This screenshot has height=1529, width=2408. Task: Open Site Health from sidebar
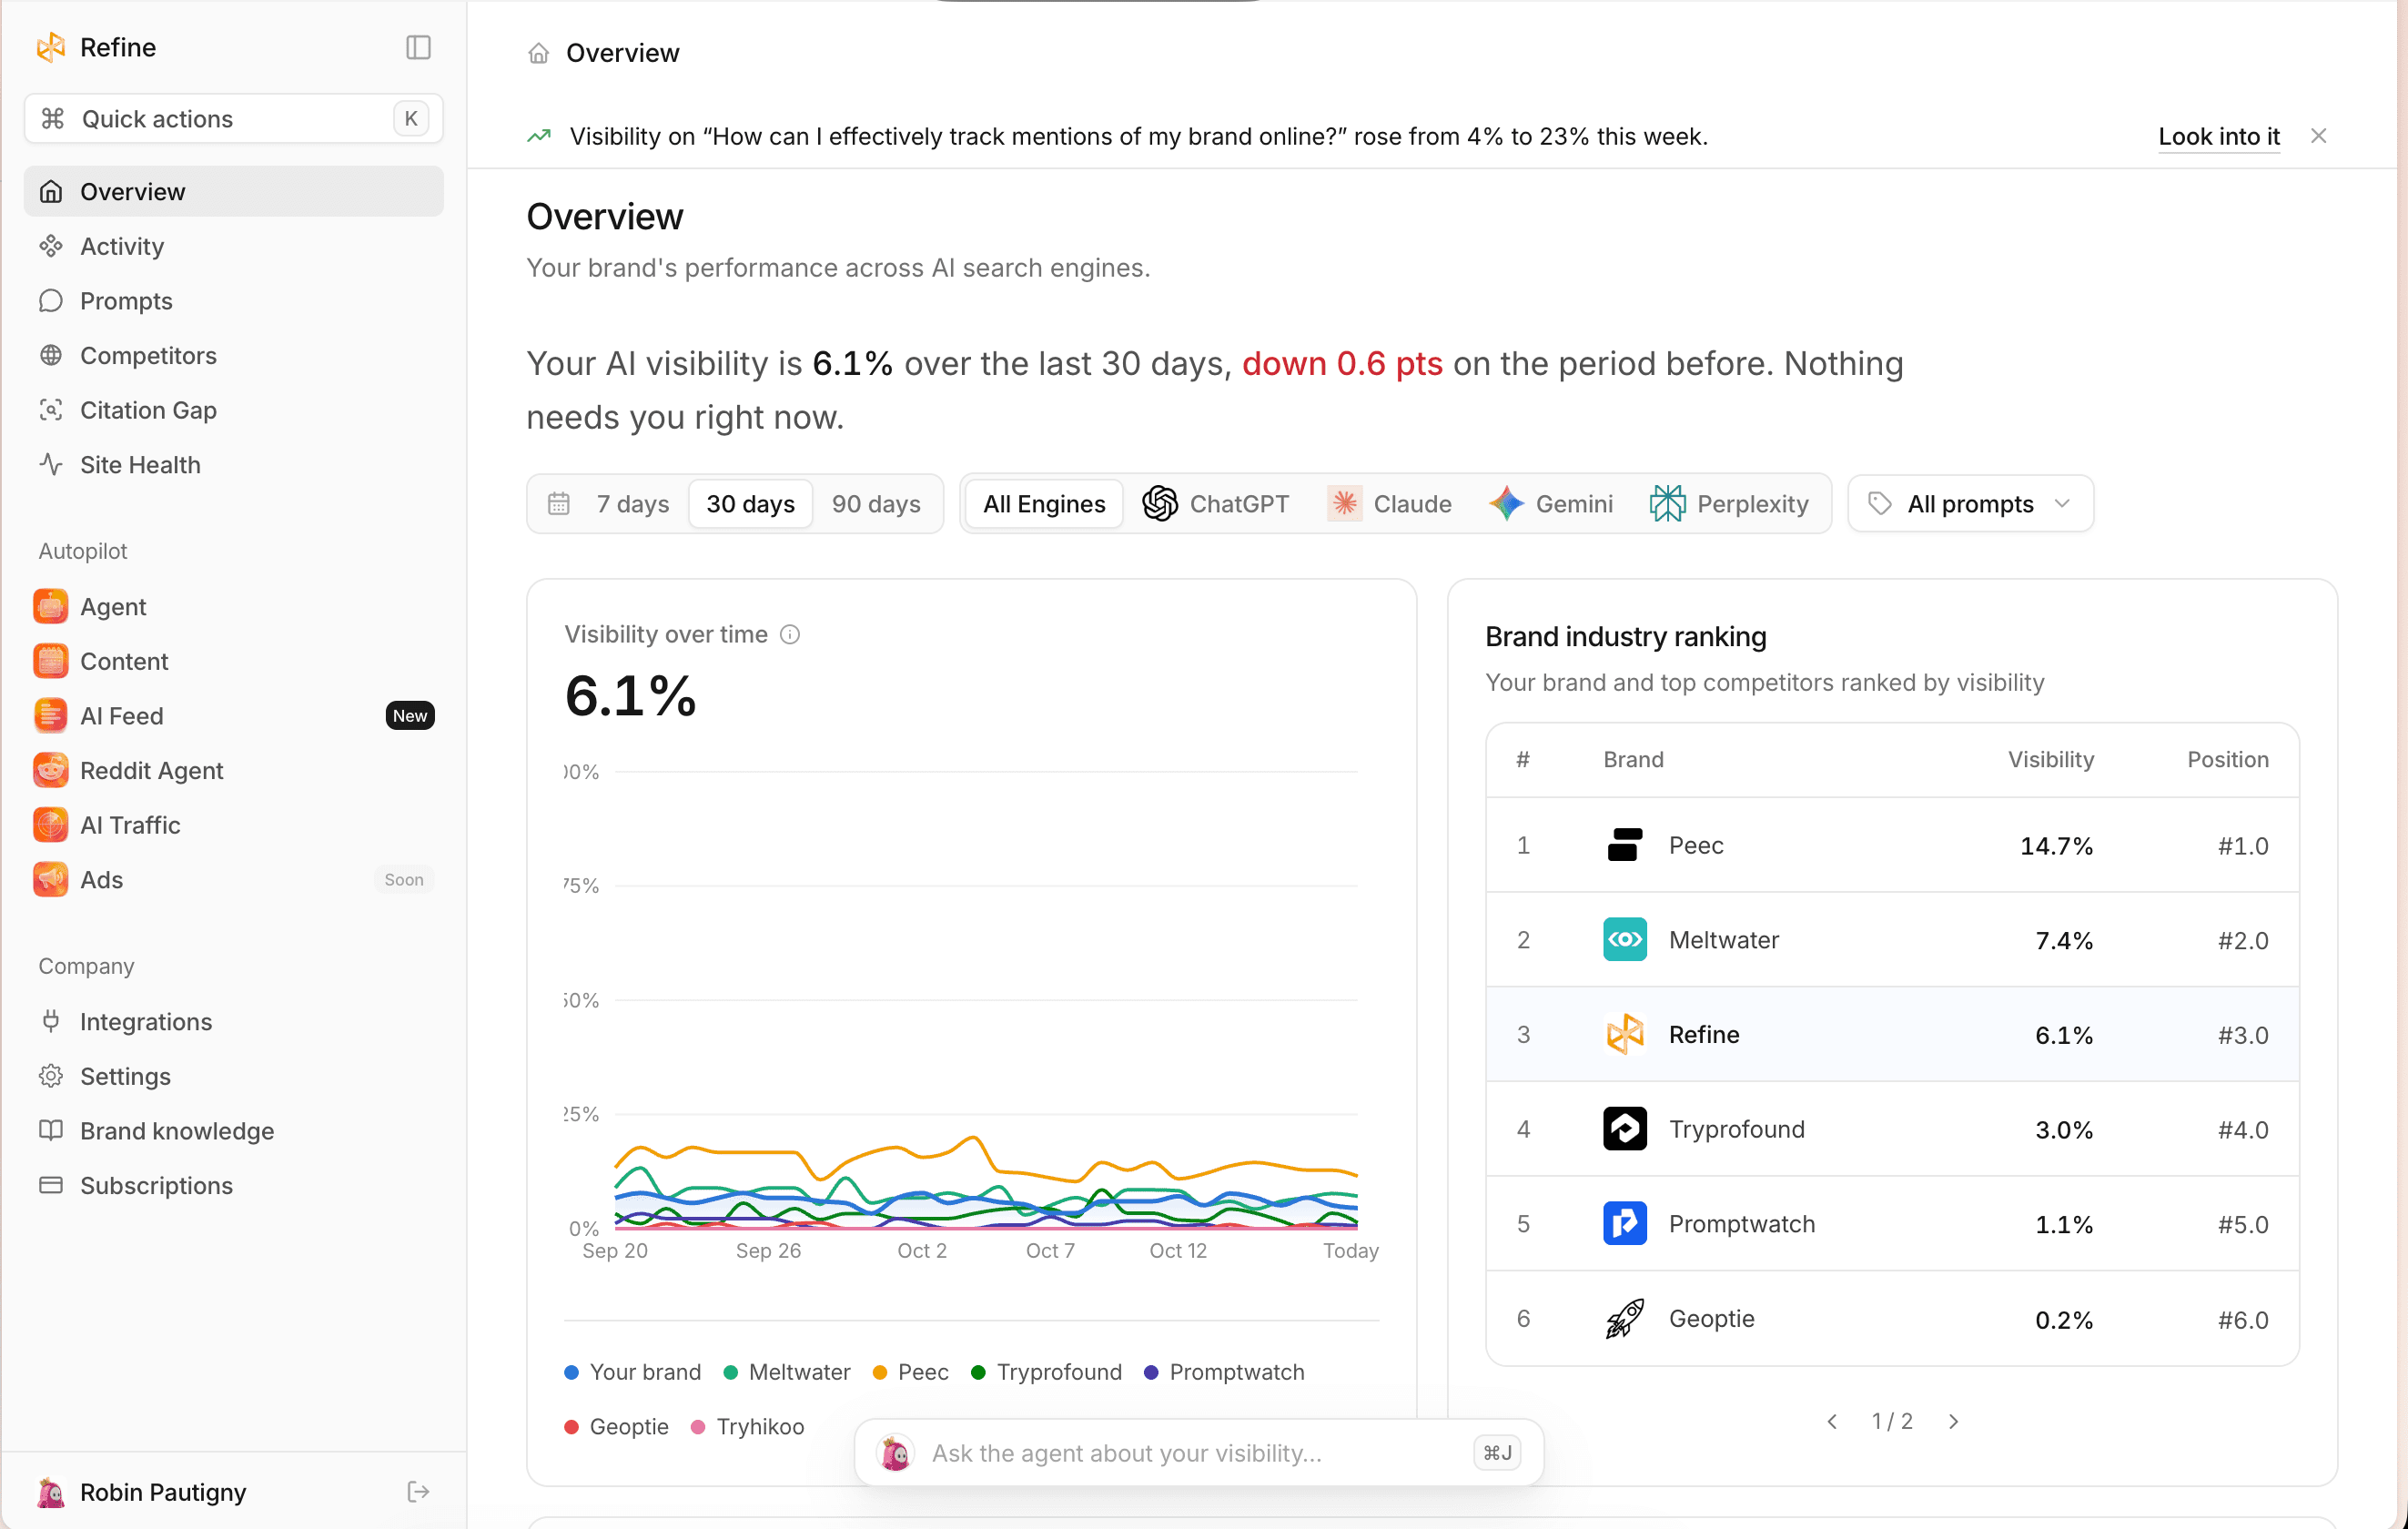click(233, 464)
